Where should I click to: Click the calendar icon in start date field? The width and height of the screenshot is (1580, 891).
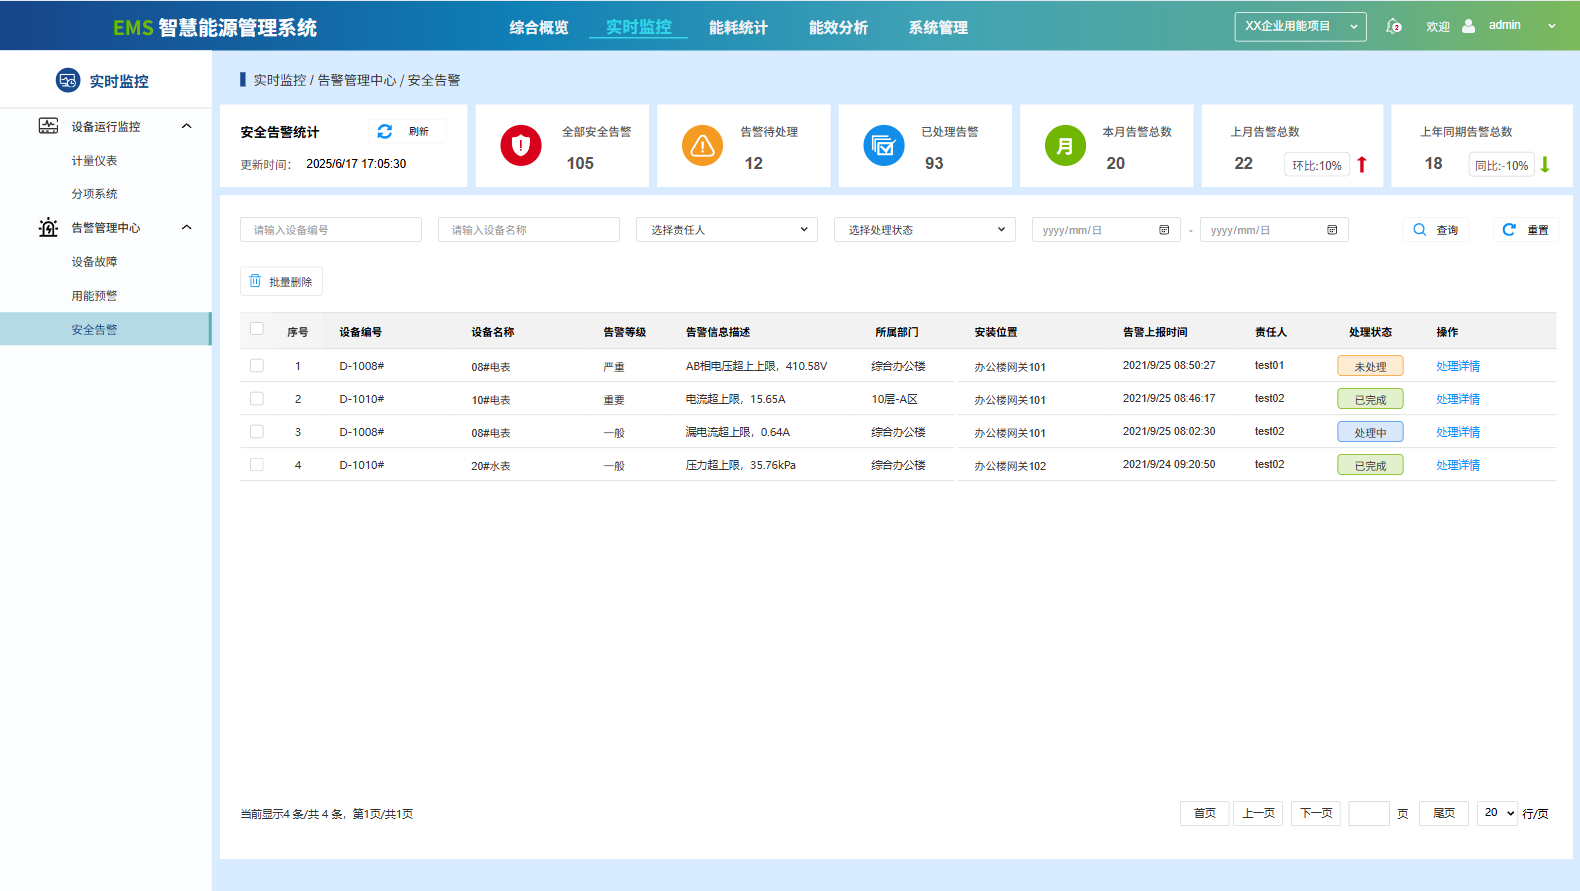[1164, 230]
